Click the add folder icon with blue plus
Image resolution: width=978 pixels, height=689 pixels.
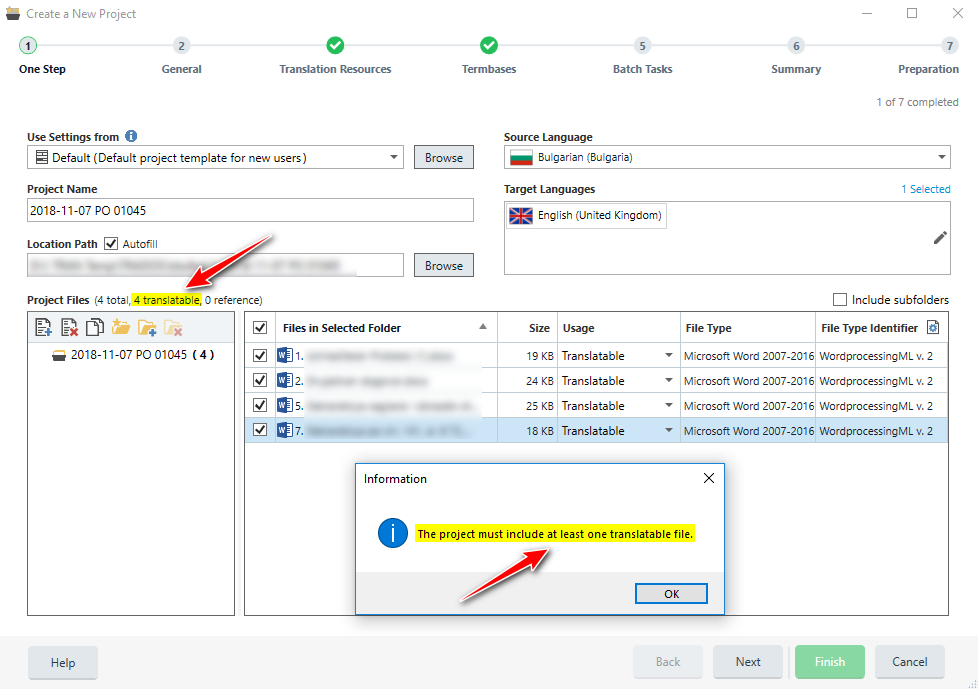point(147,327)
